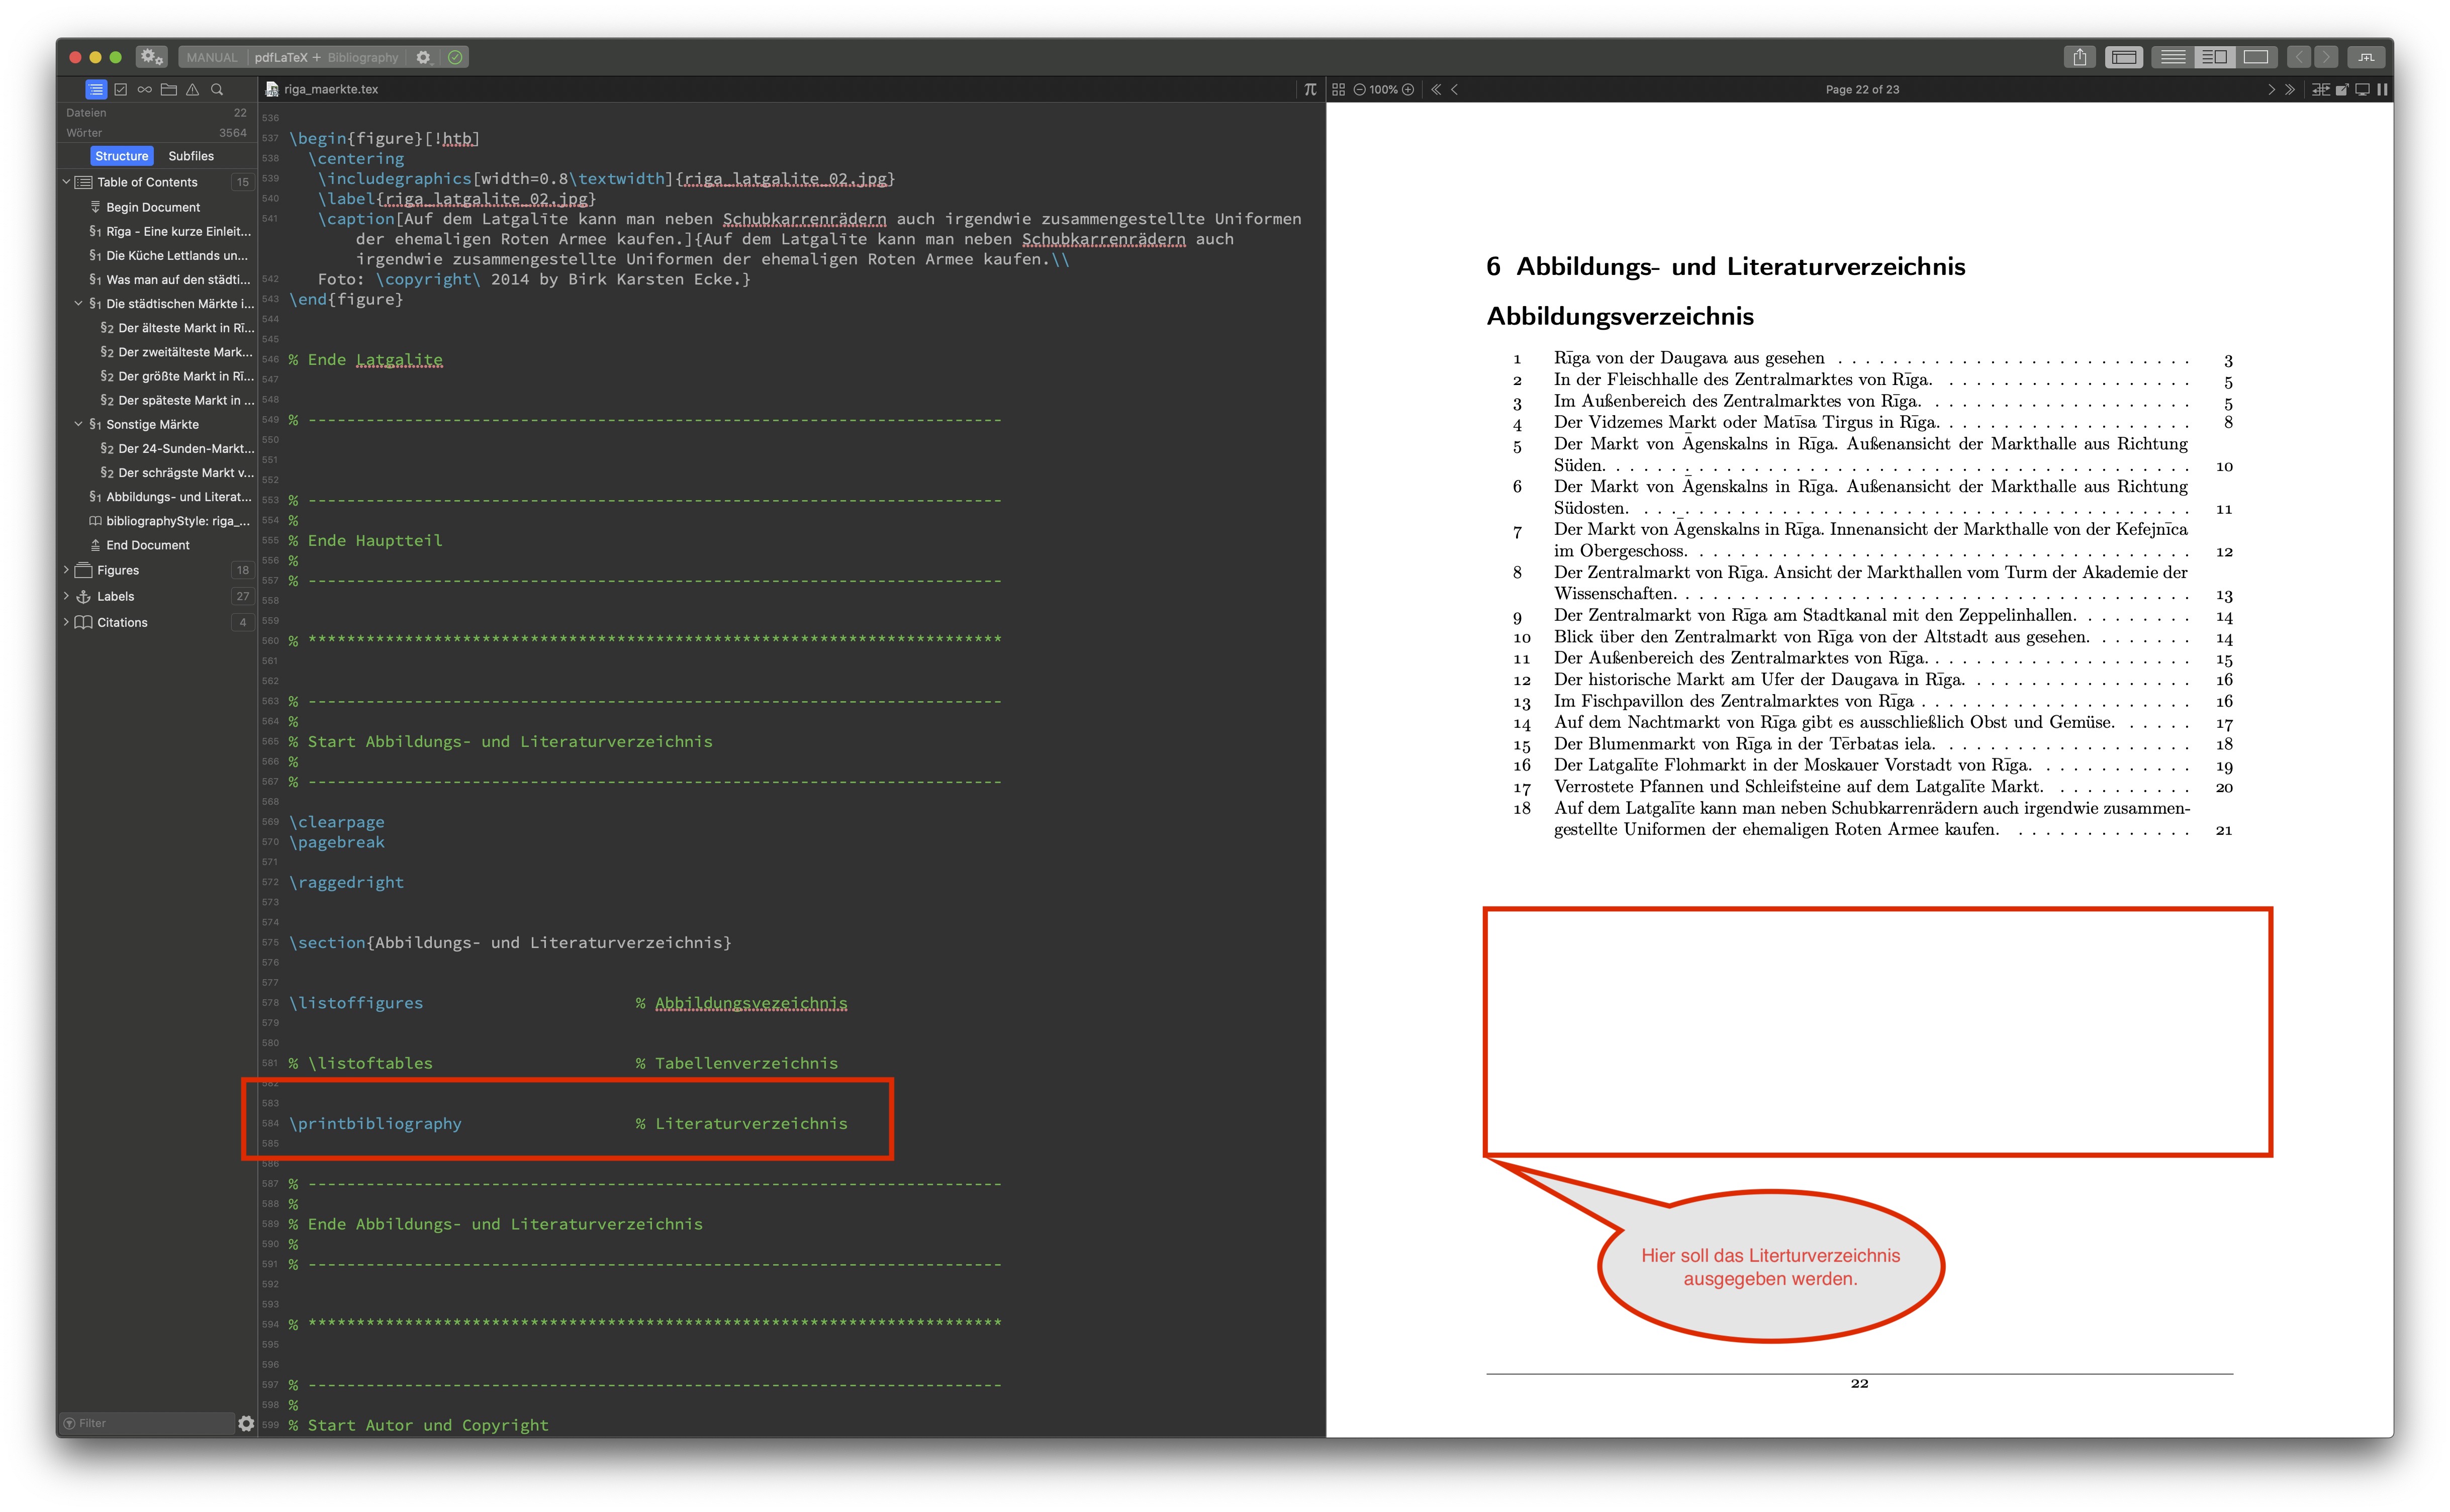The height and width of the screenshot is (1512, 2450).
Task: Navigate forward in editor history
Action: (x=2326, y=57)
